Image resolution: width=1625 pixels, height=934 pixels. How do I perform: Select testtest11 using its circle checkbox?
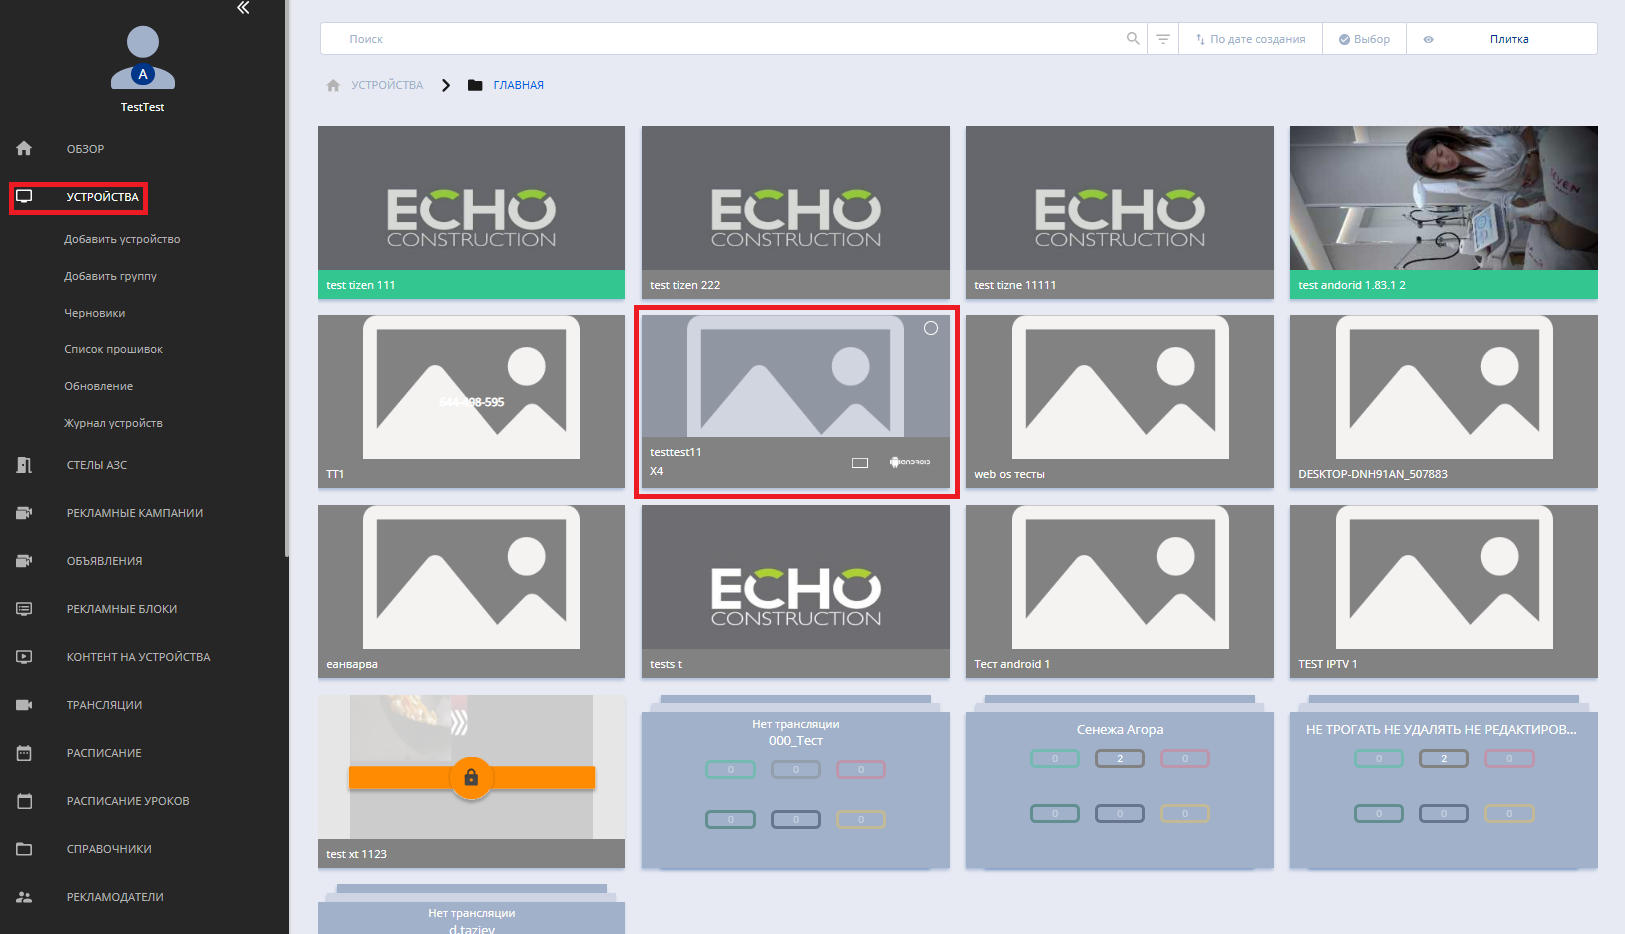(931, 328)
